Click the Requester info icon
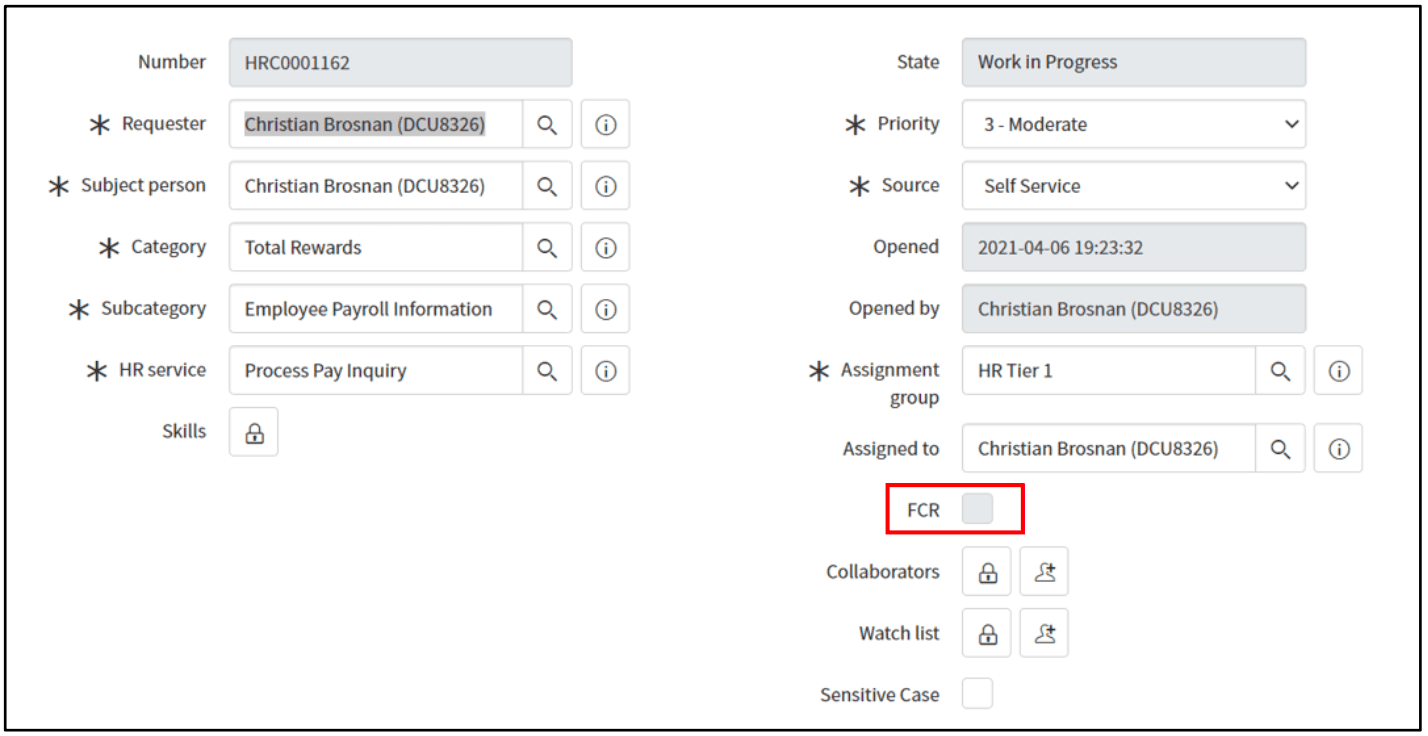Screen dimensions: 1428x736 pyautogui.click(x=605, y=124)
